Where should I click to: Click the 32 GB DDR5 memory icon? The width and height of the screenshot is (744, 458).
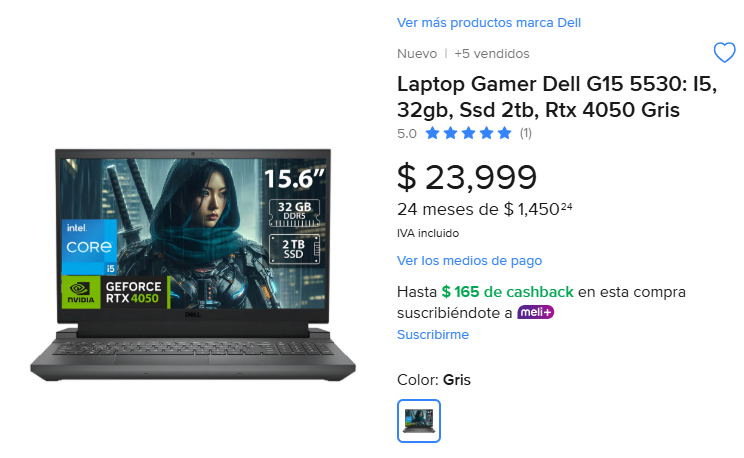click(294, 212)
